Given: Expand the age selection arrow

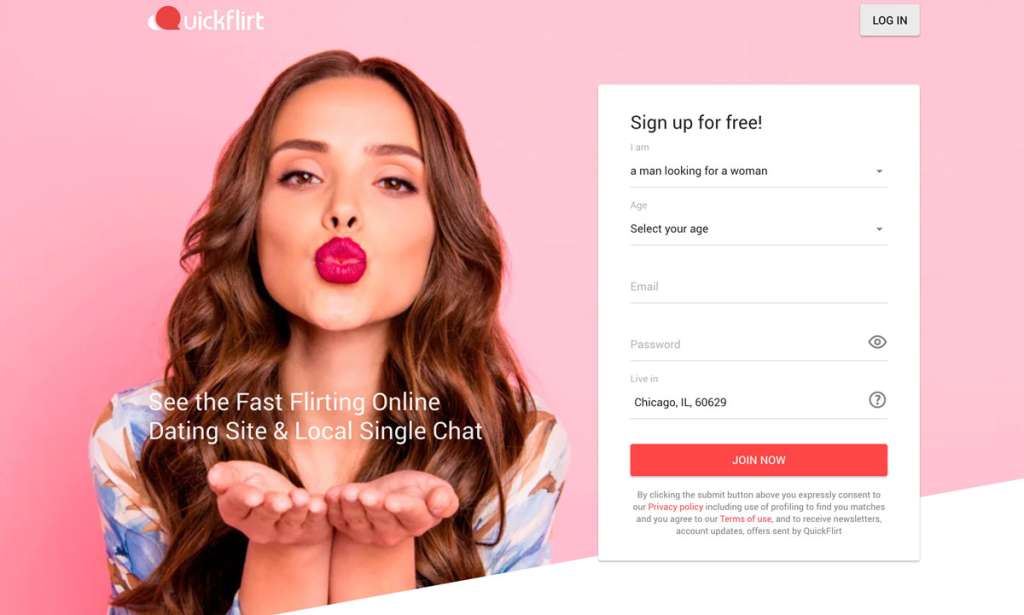Looking at the screenshot, I should click(x=879, y=229).
